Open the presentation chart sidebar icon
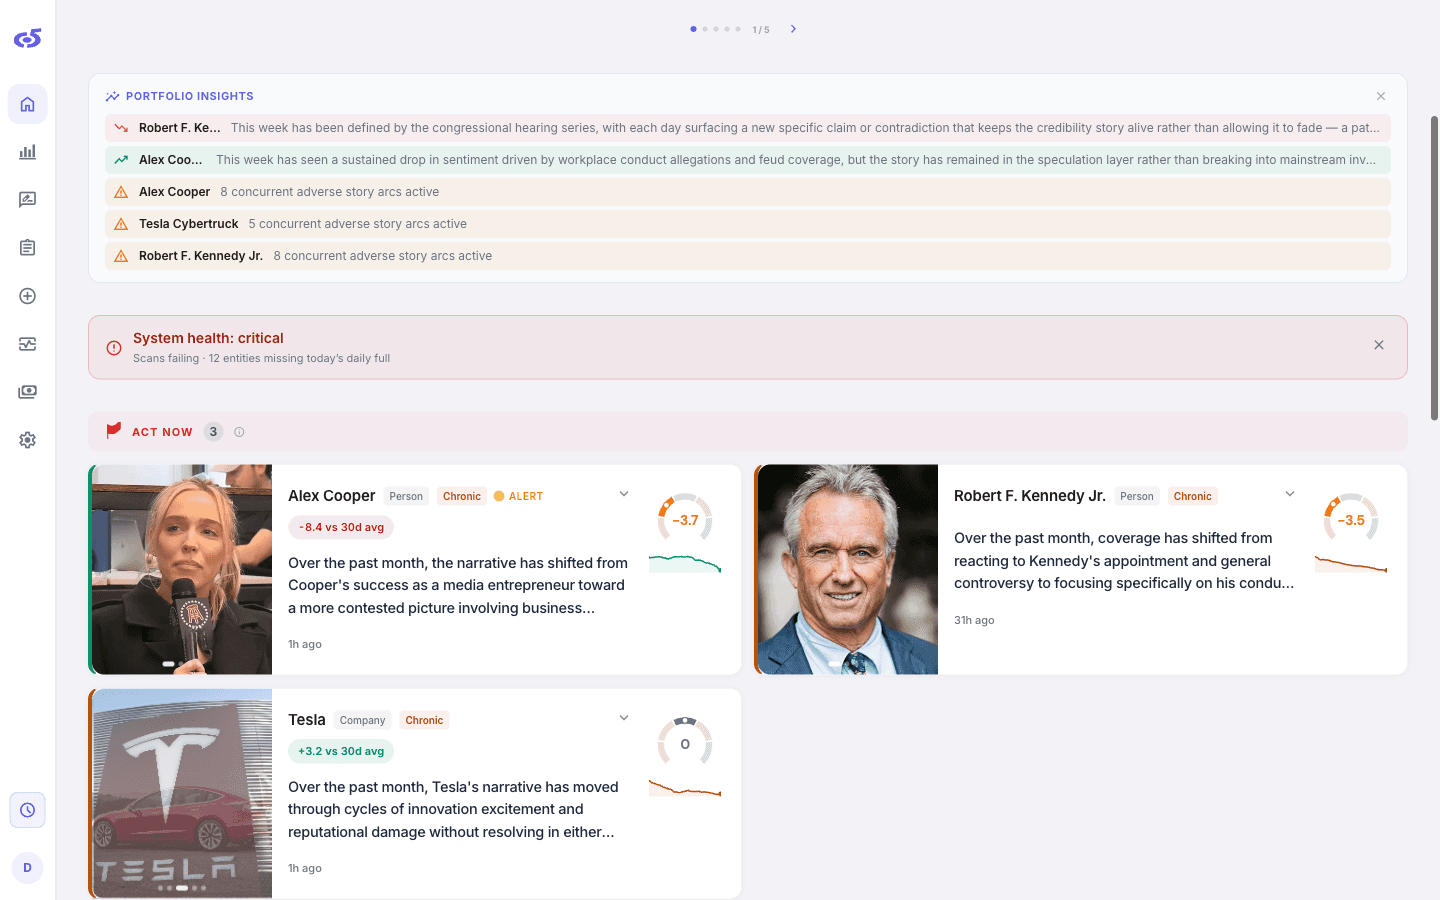 coord(27,200)
